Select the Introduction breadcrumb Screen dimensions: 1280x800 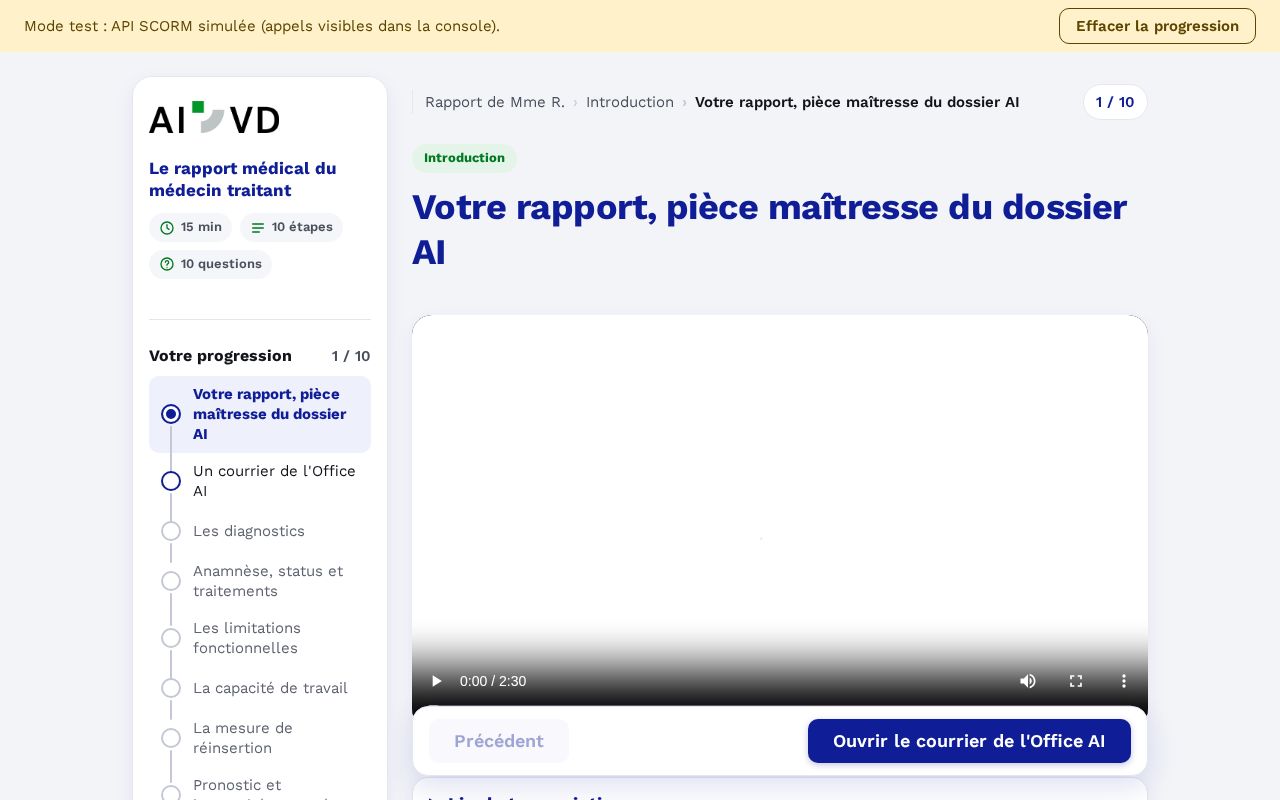click(x=630, y=102)
